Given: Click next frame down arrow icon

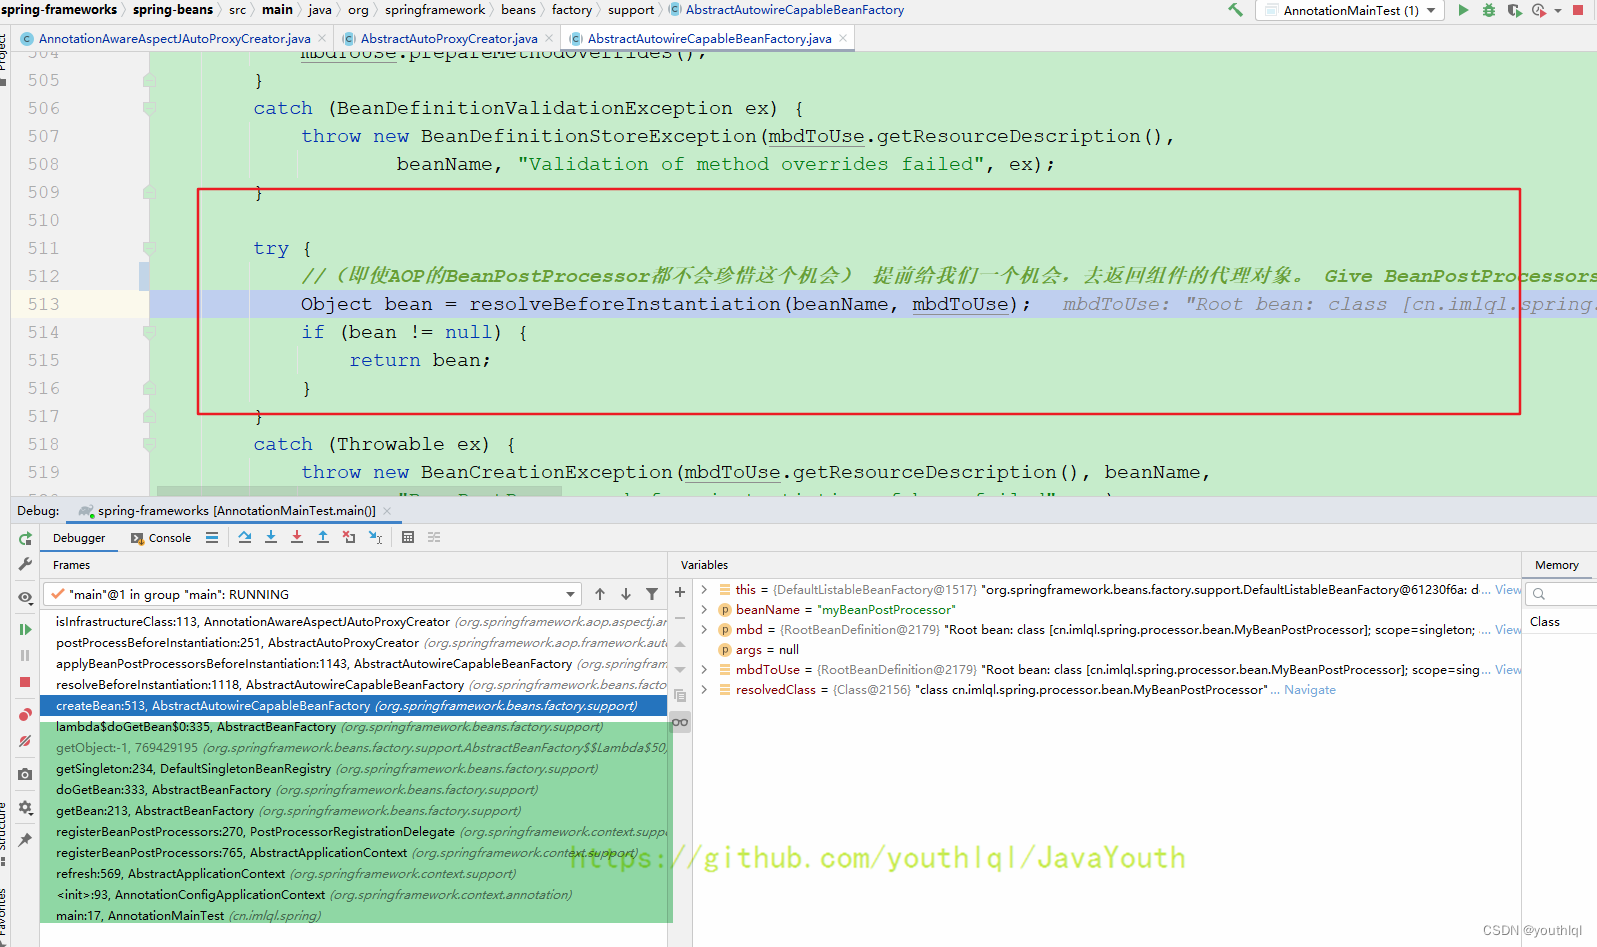Looking at the screenshot, I should coord(626,594).
